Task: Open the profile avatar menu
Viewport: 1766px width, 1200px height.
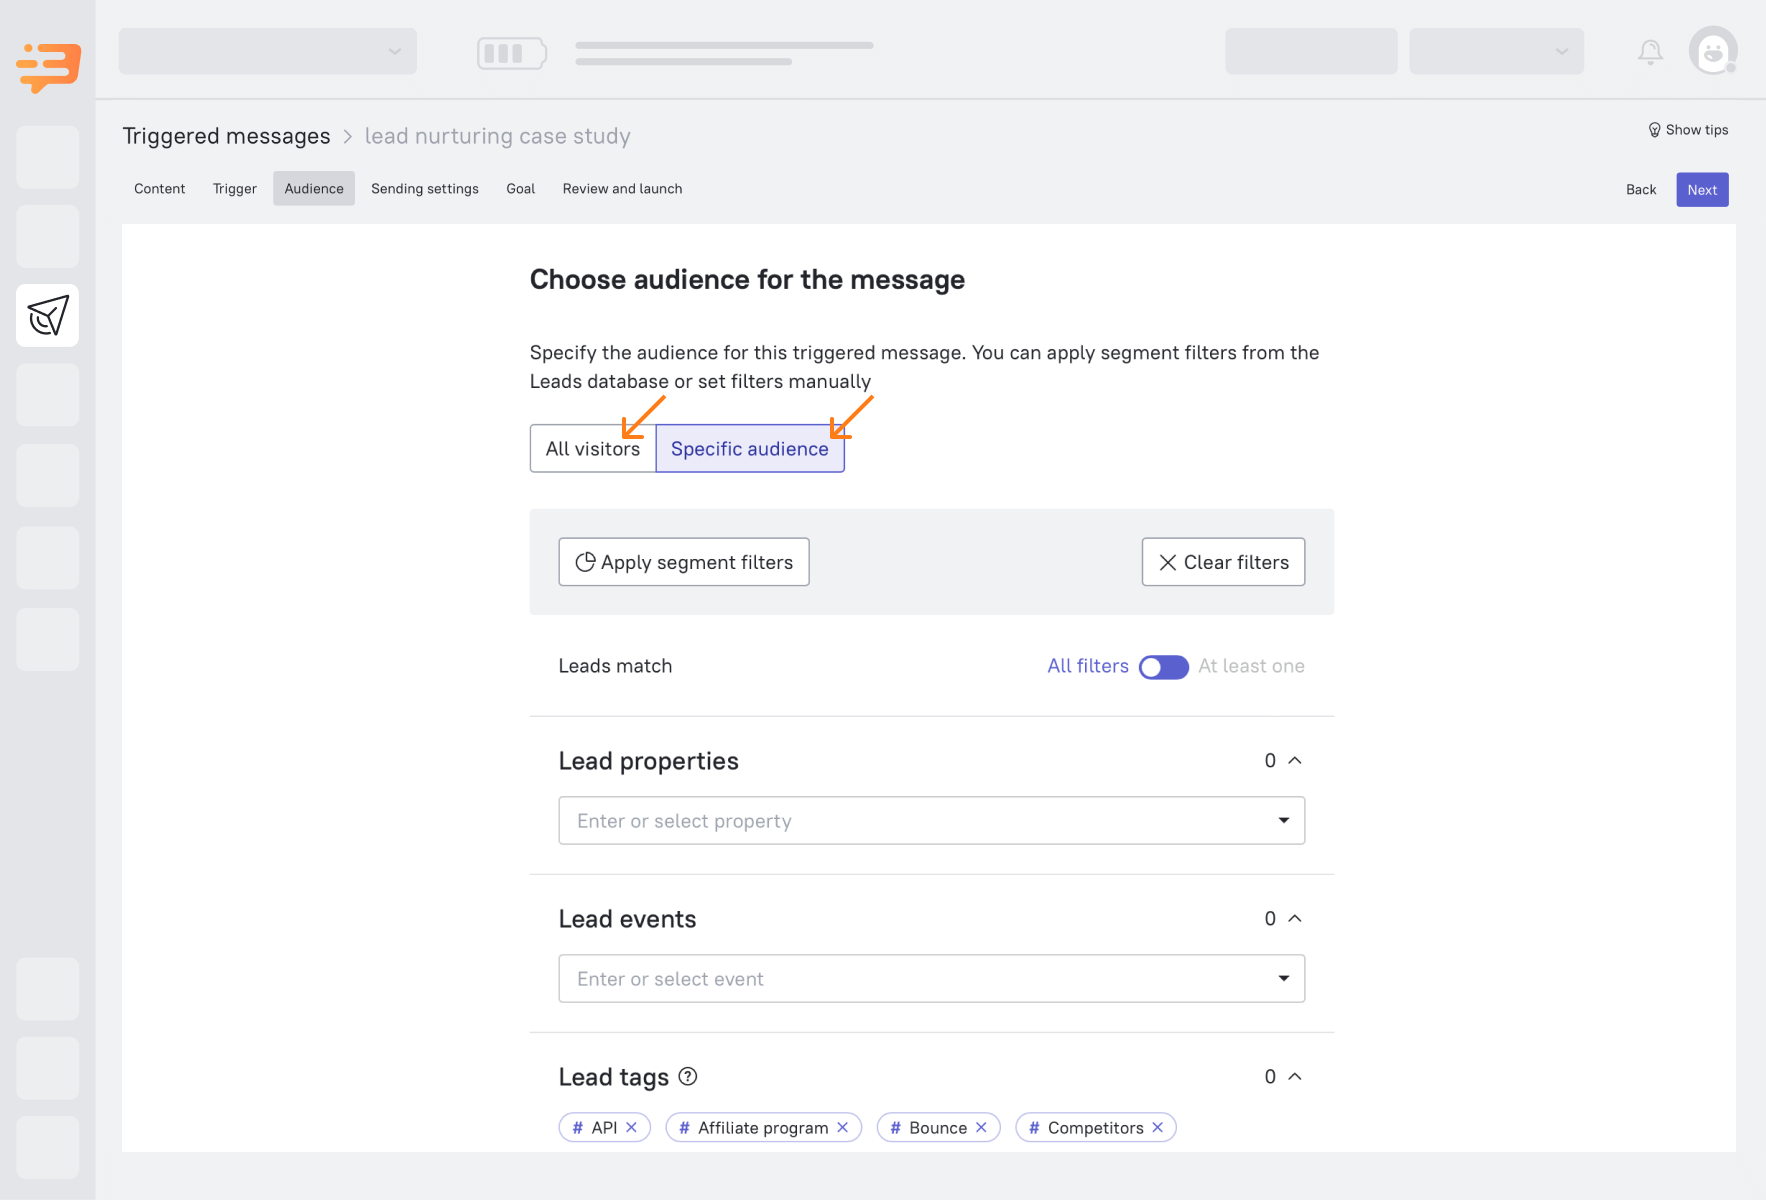Action: (x=1713, y=51)
